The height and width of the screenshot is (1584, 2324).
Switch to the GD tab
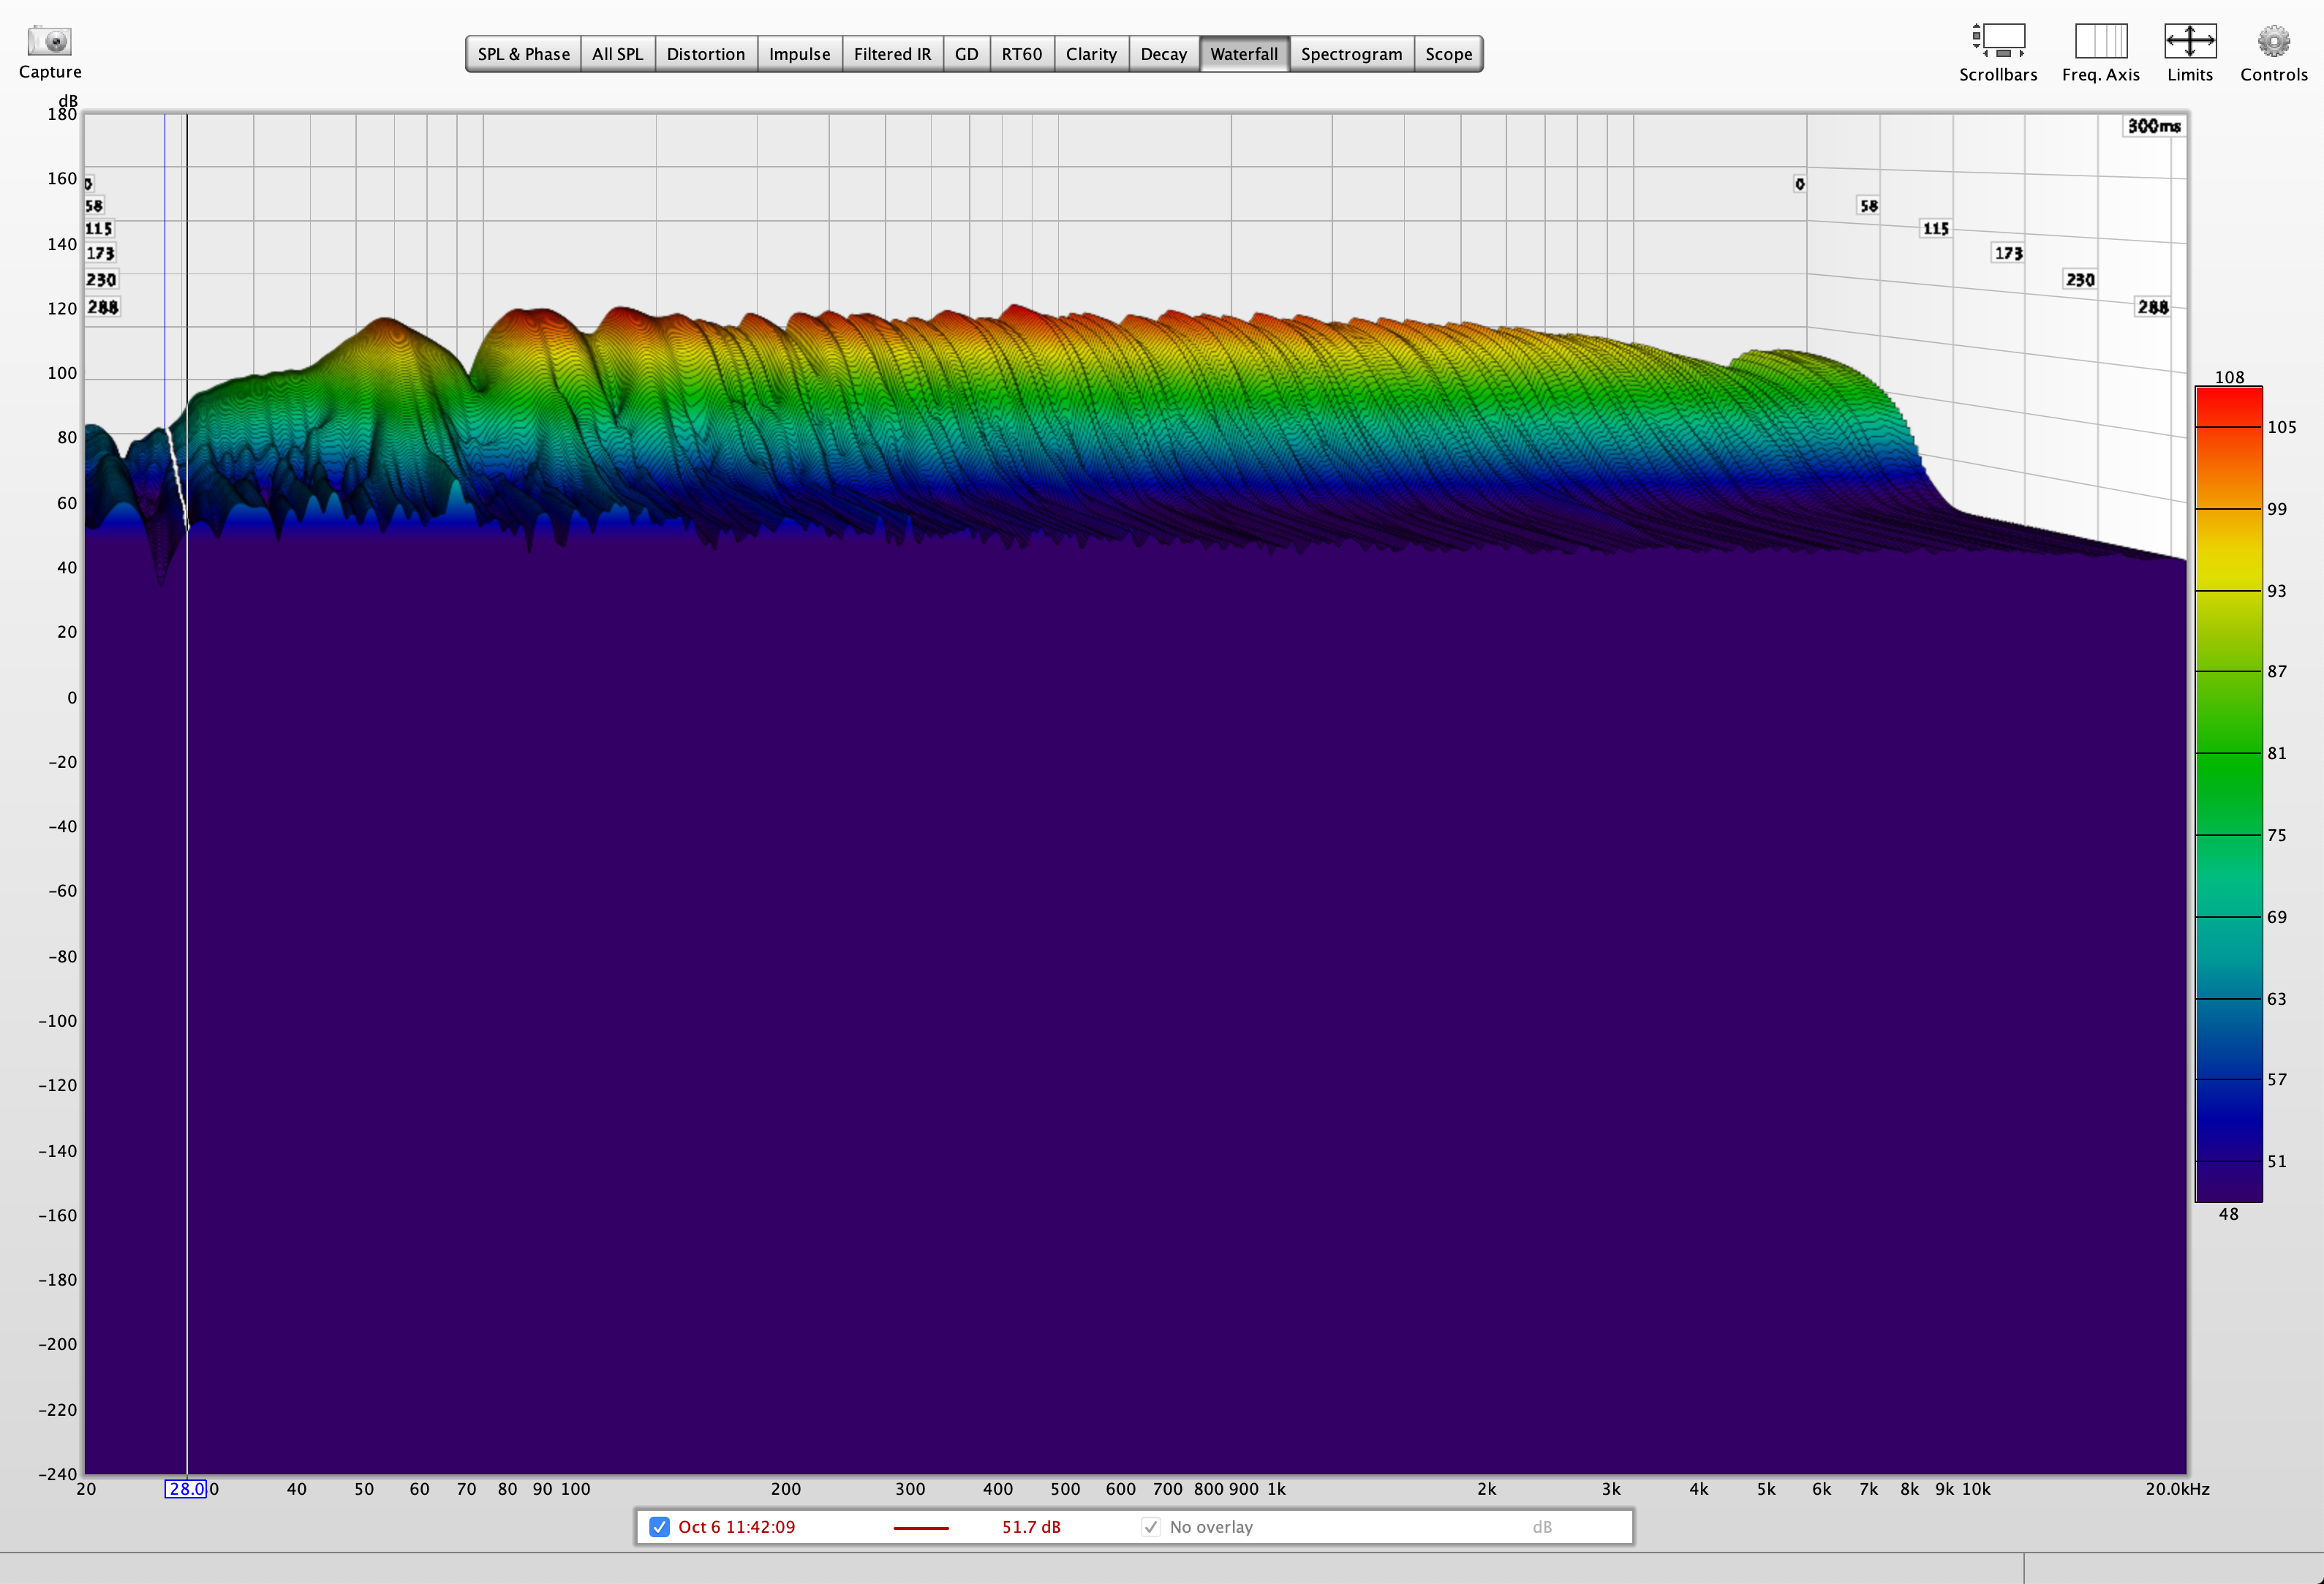click(x=966, y=54)
